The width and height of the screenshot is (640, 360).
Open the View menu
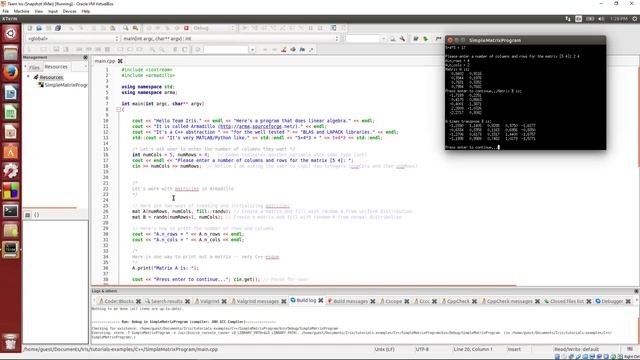(39, 11)
